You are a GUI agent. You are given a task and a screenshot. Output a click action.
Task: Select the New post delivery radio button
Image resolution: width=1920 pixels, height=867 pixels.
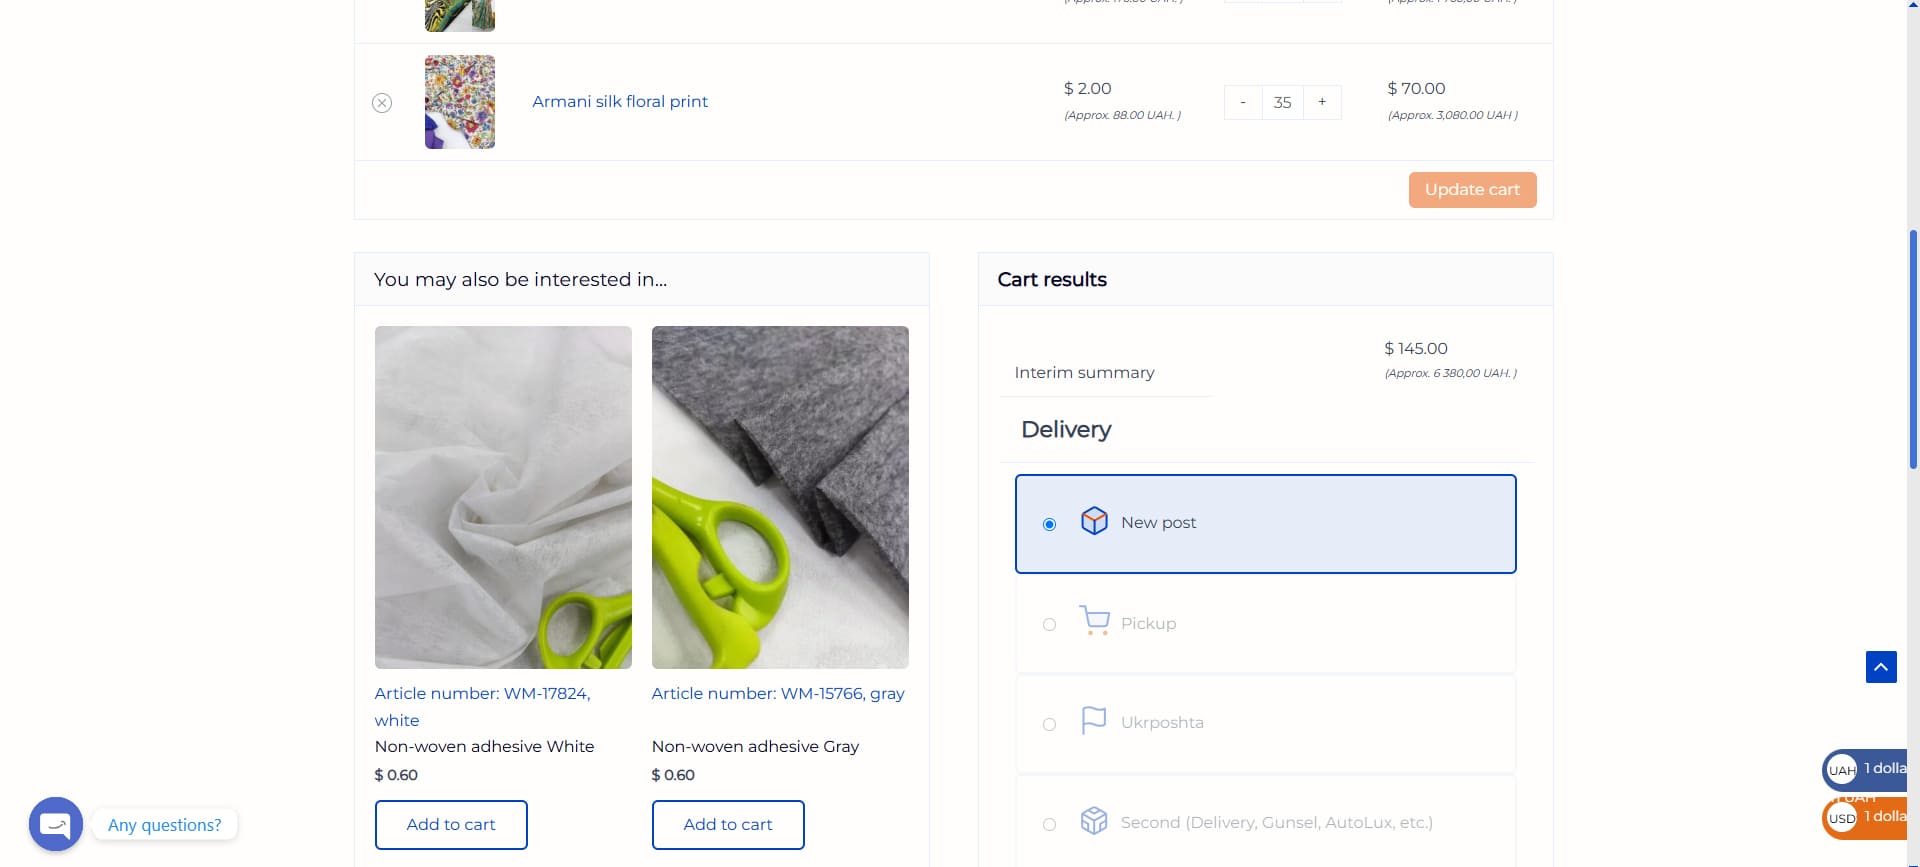1049,524
